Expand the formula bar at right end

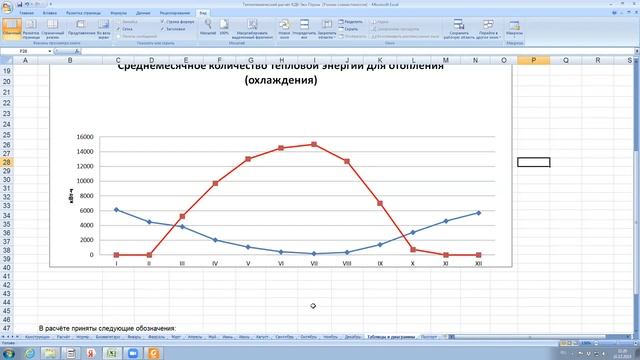click(637, 51)
